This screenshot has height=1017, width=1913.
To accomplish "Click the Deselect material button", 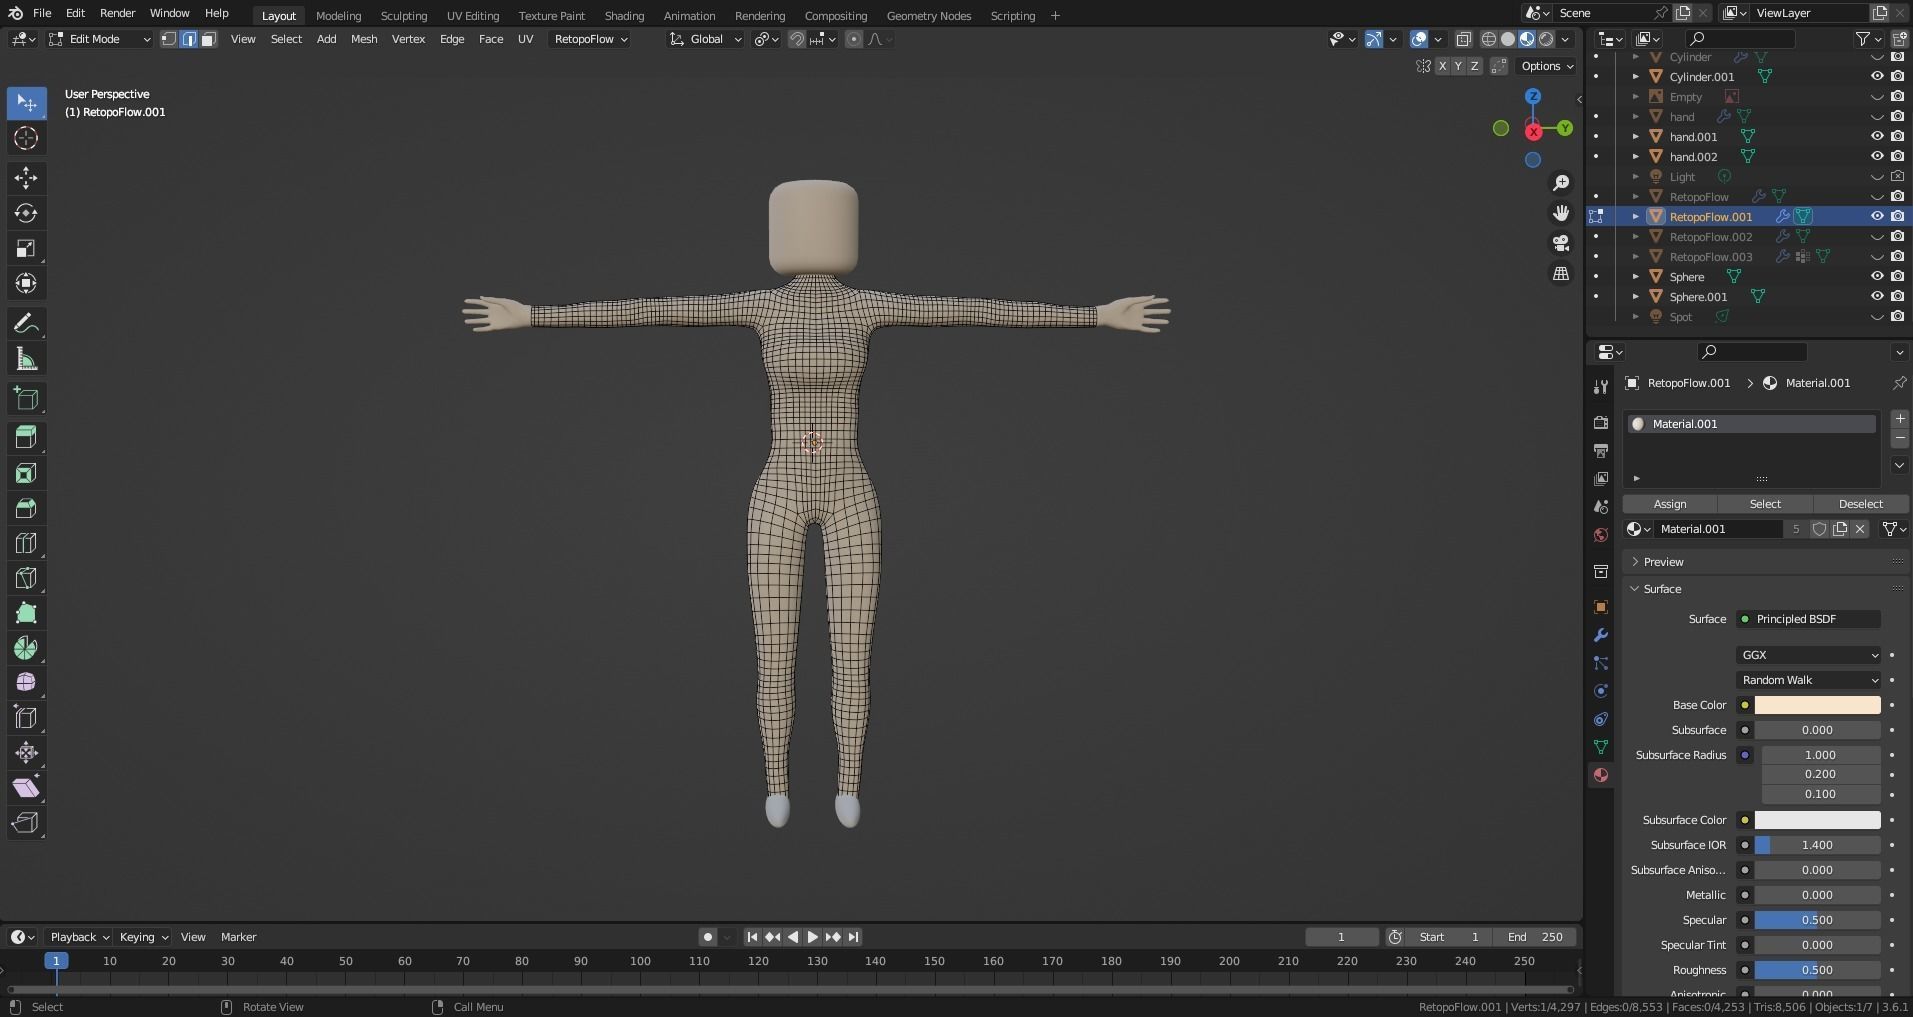I will (1860, 504).
